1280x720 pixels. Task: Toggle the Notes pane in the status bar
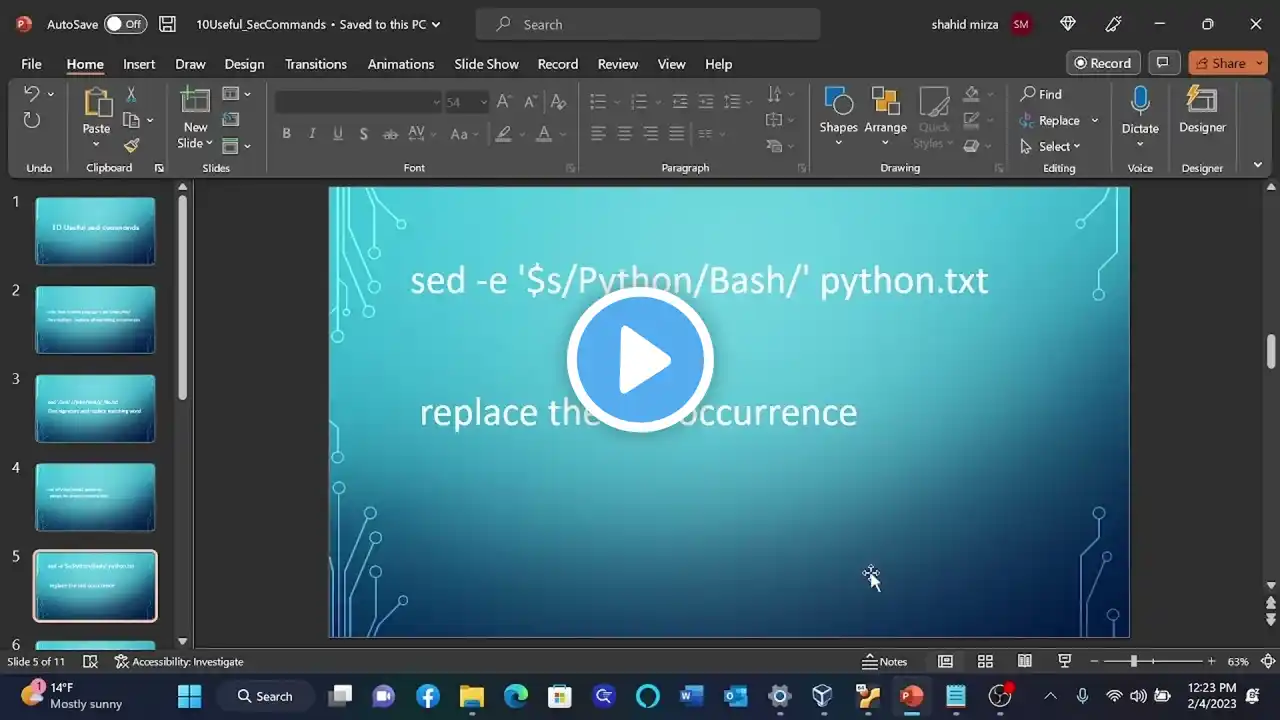point(885,661)
